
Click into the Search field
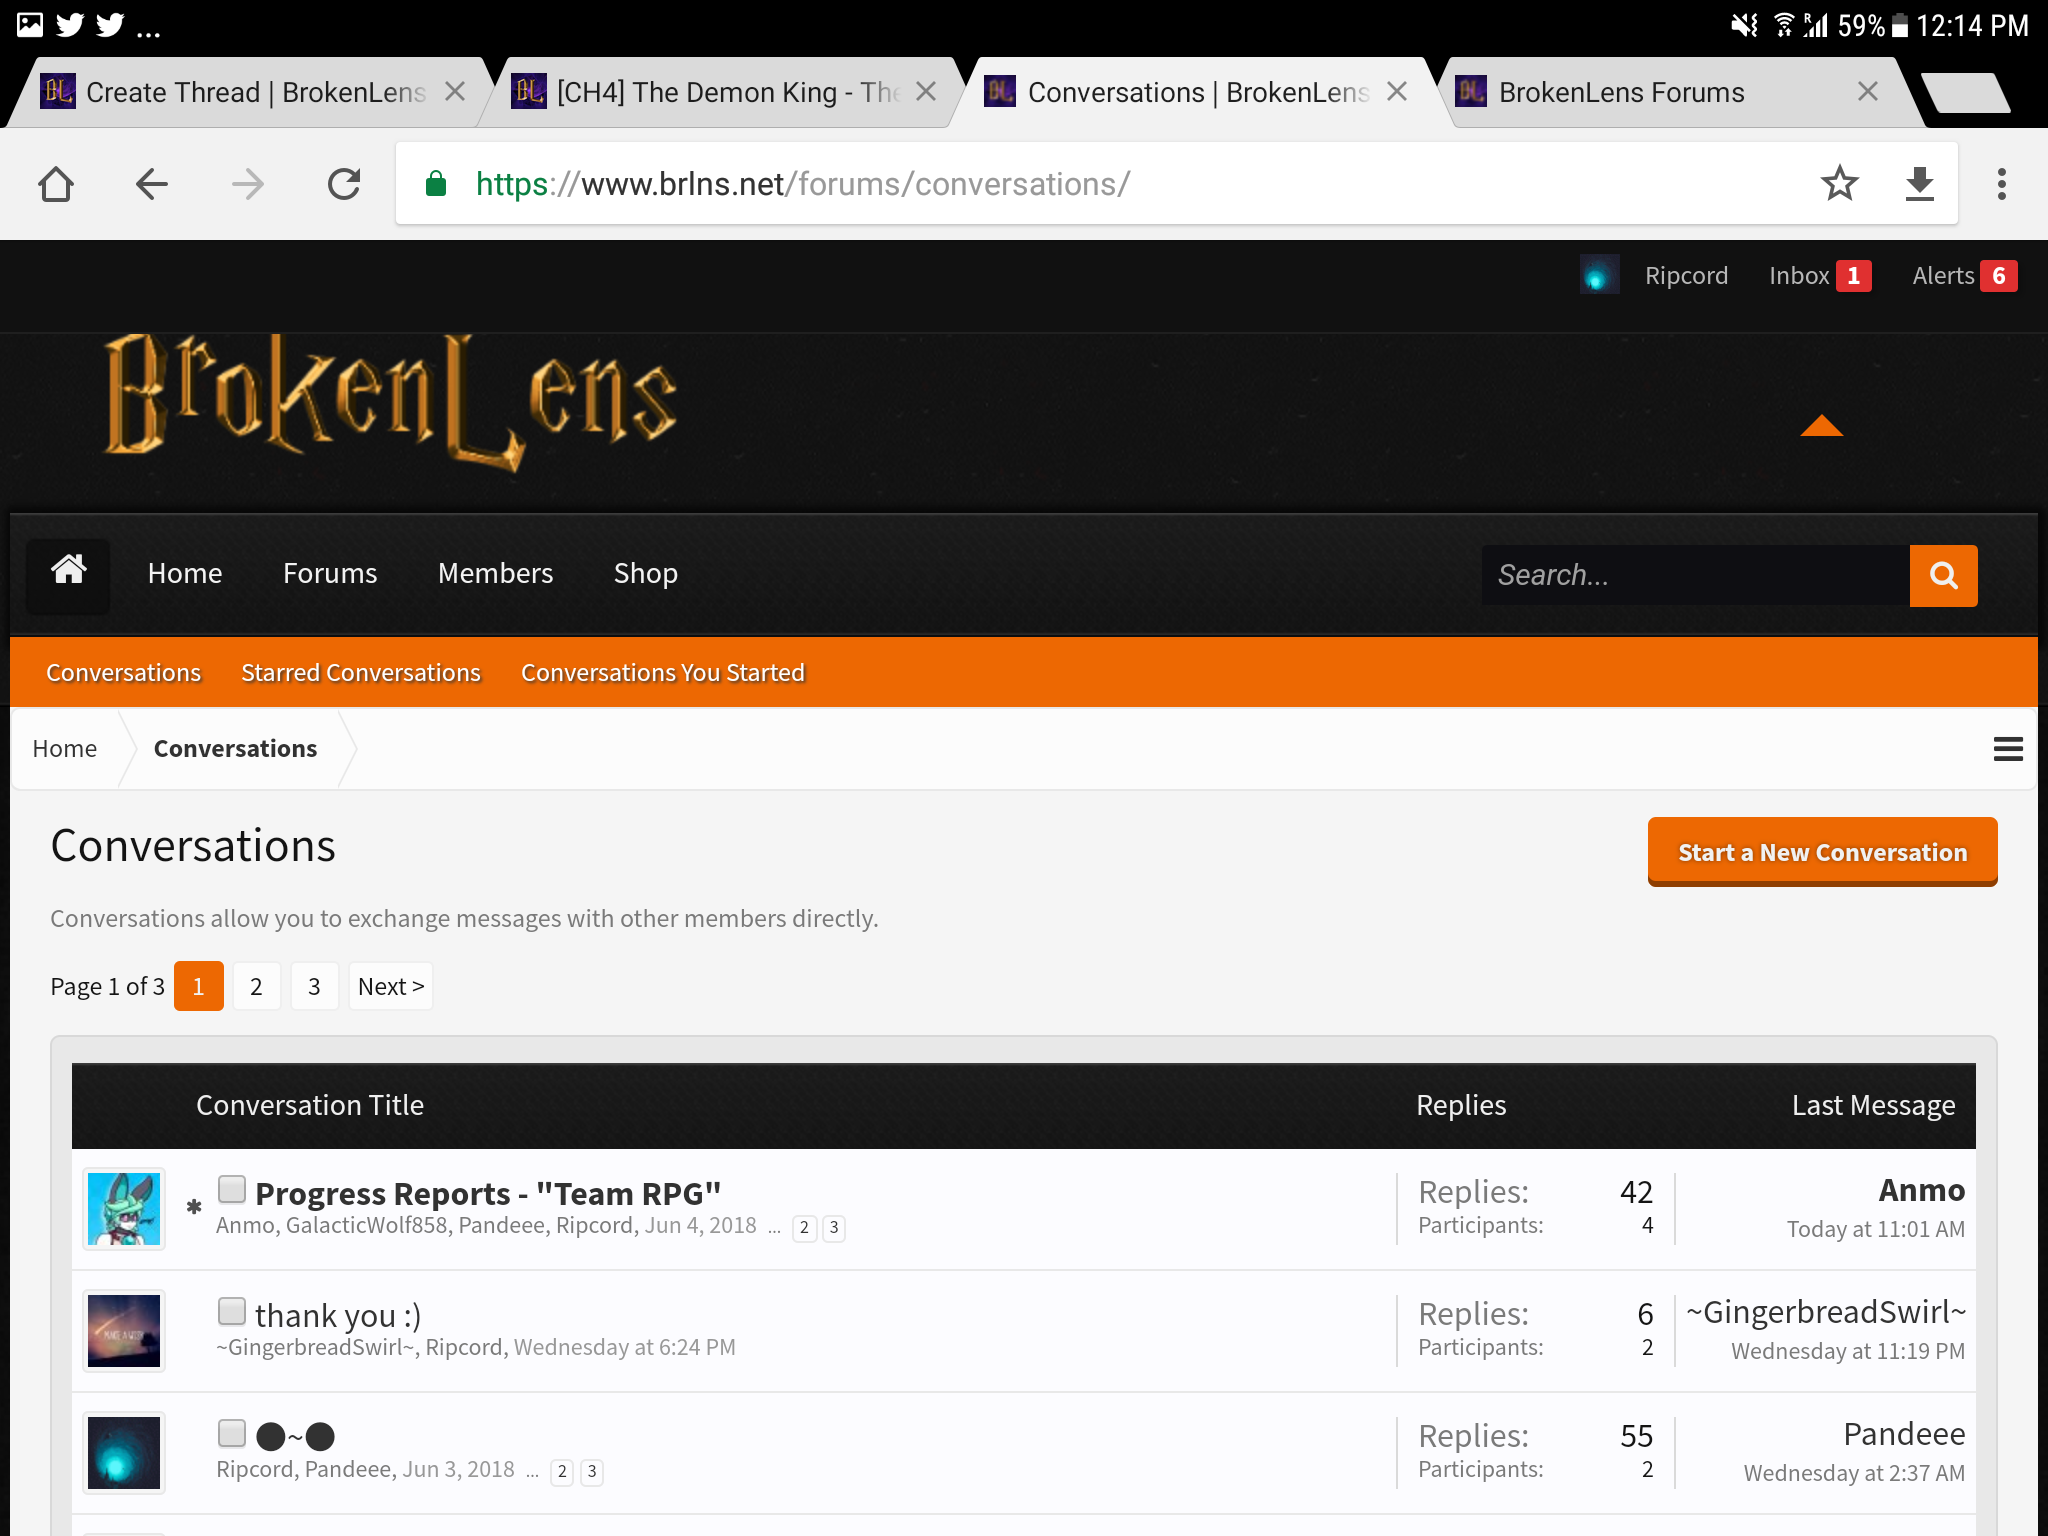click(x=1695, y=575)
